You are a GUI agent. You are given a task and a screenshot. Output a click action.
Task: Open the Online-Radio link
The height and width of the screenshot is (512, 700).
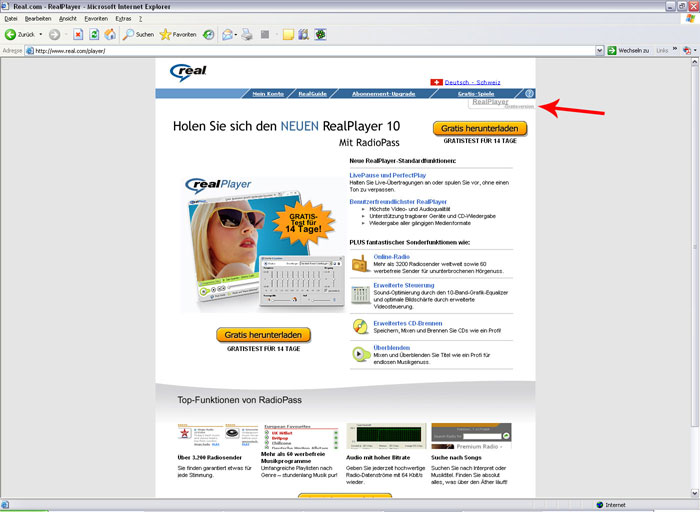point(392,257)
